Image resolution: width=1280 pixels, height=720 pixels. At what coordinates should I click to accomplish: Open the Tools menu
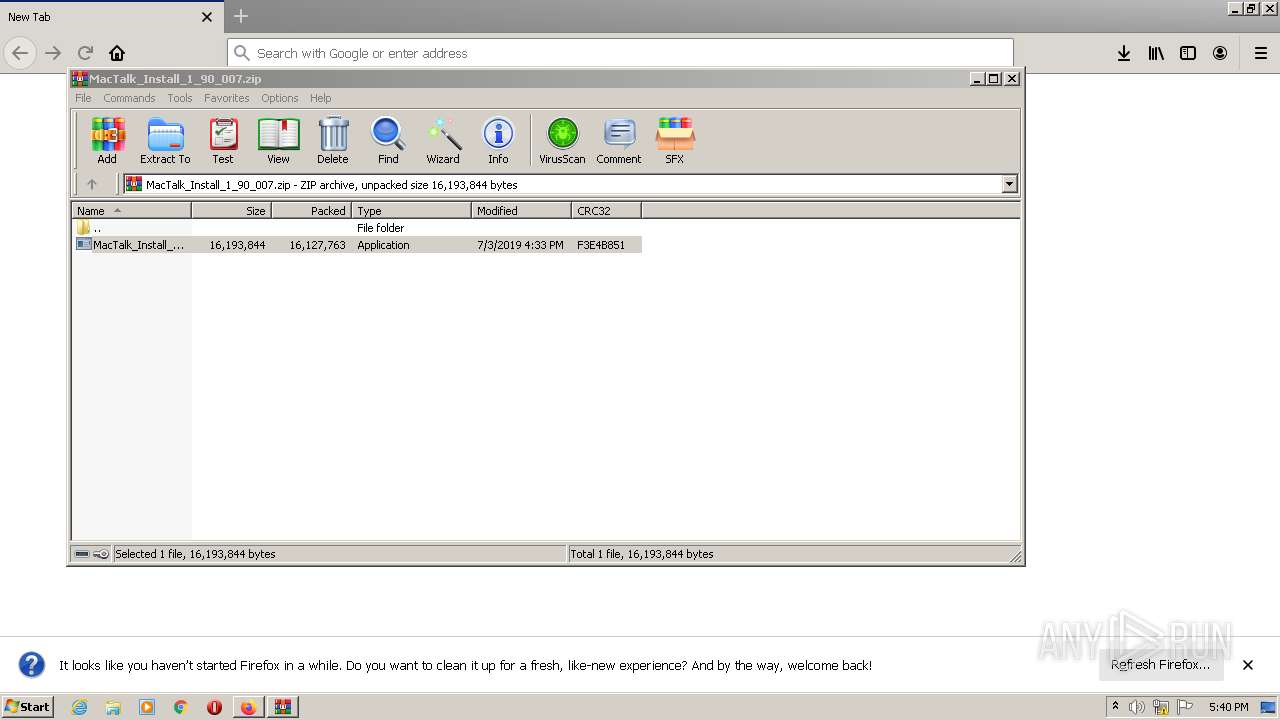(180, 98)
